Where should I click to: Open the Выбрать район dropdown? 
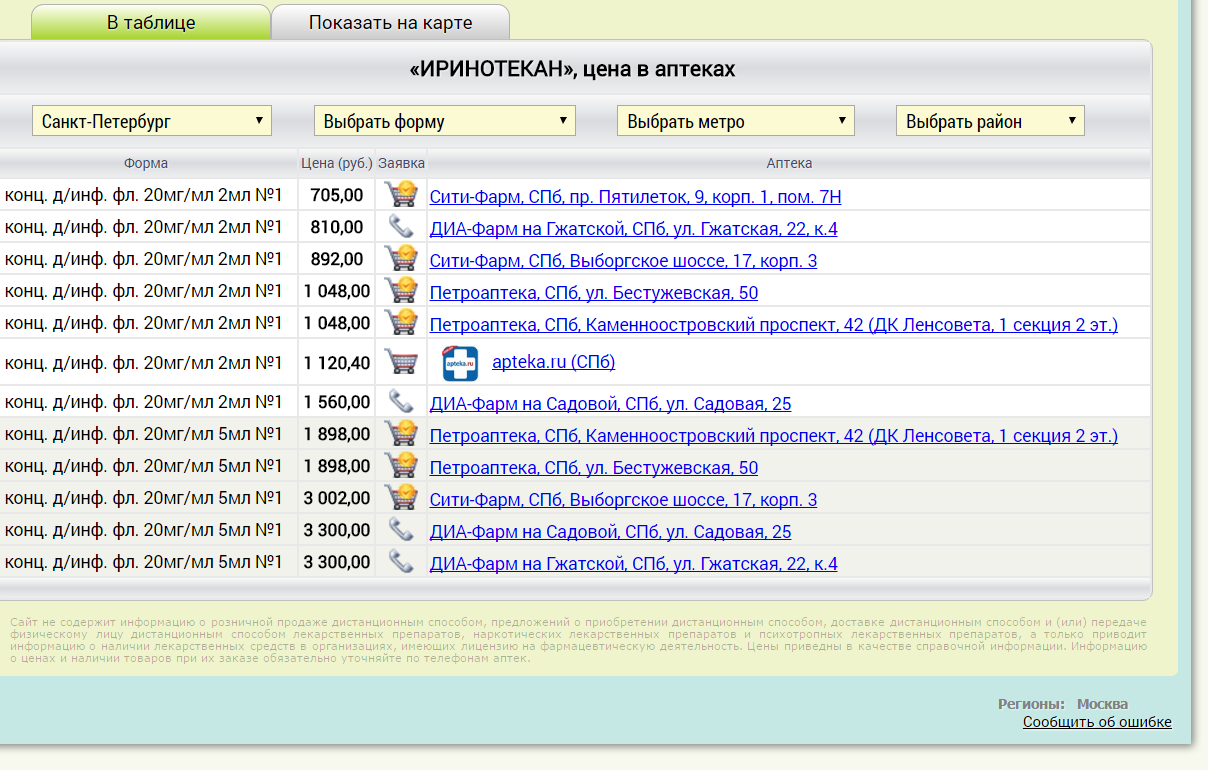990,122
